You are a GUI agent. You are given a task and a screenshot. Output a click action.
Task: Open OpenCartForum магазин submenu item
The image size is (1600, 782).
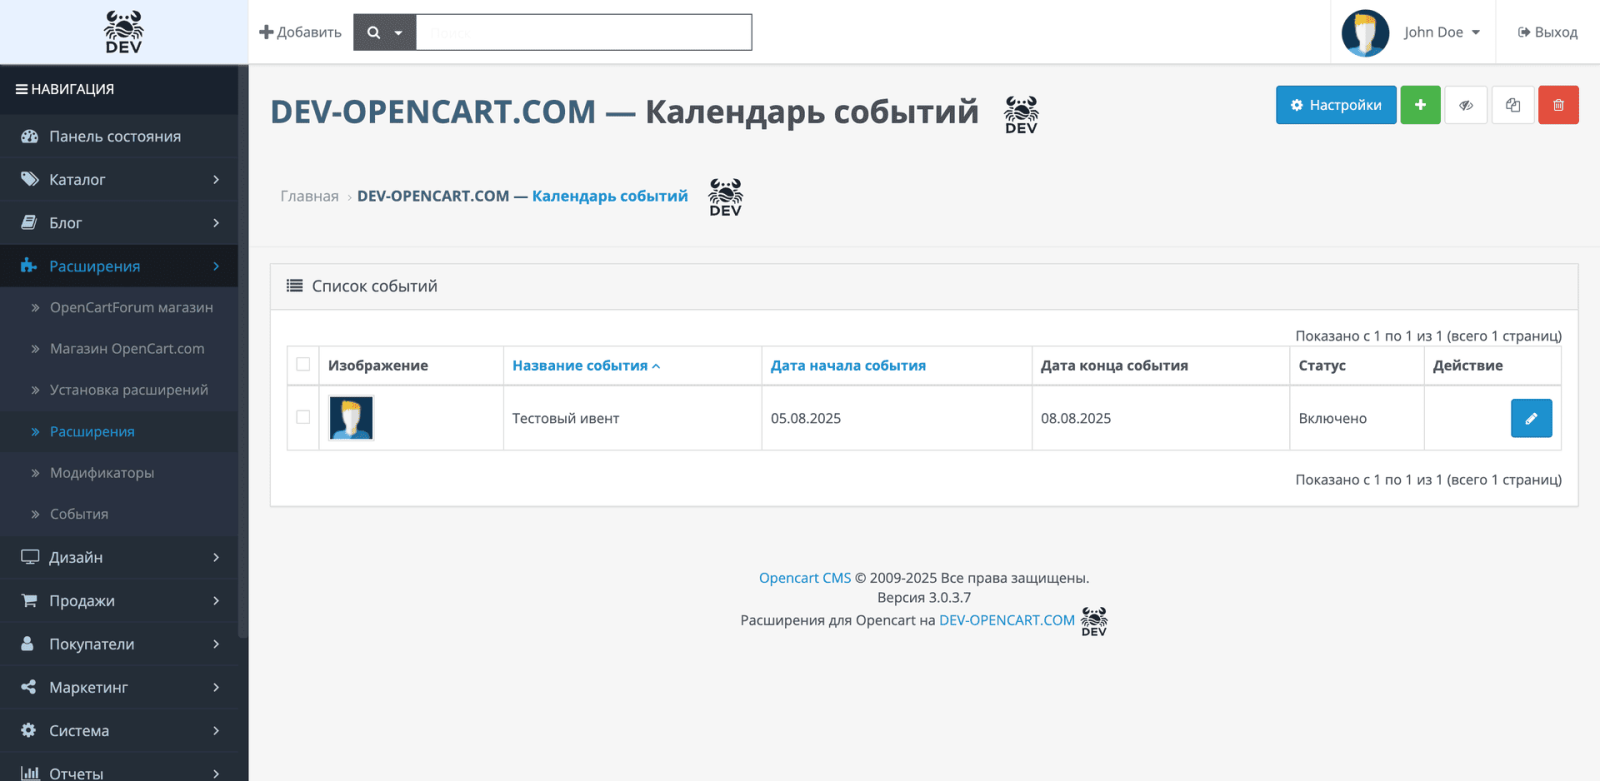(119, 307)
